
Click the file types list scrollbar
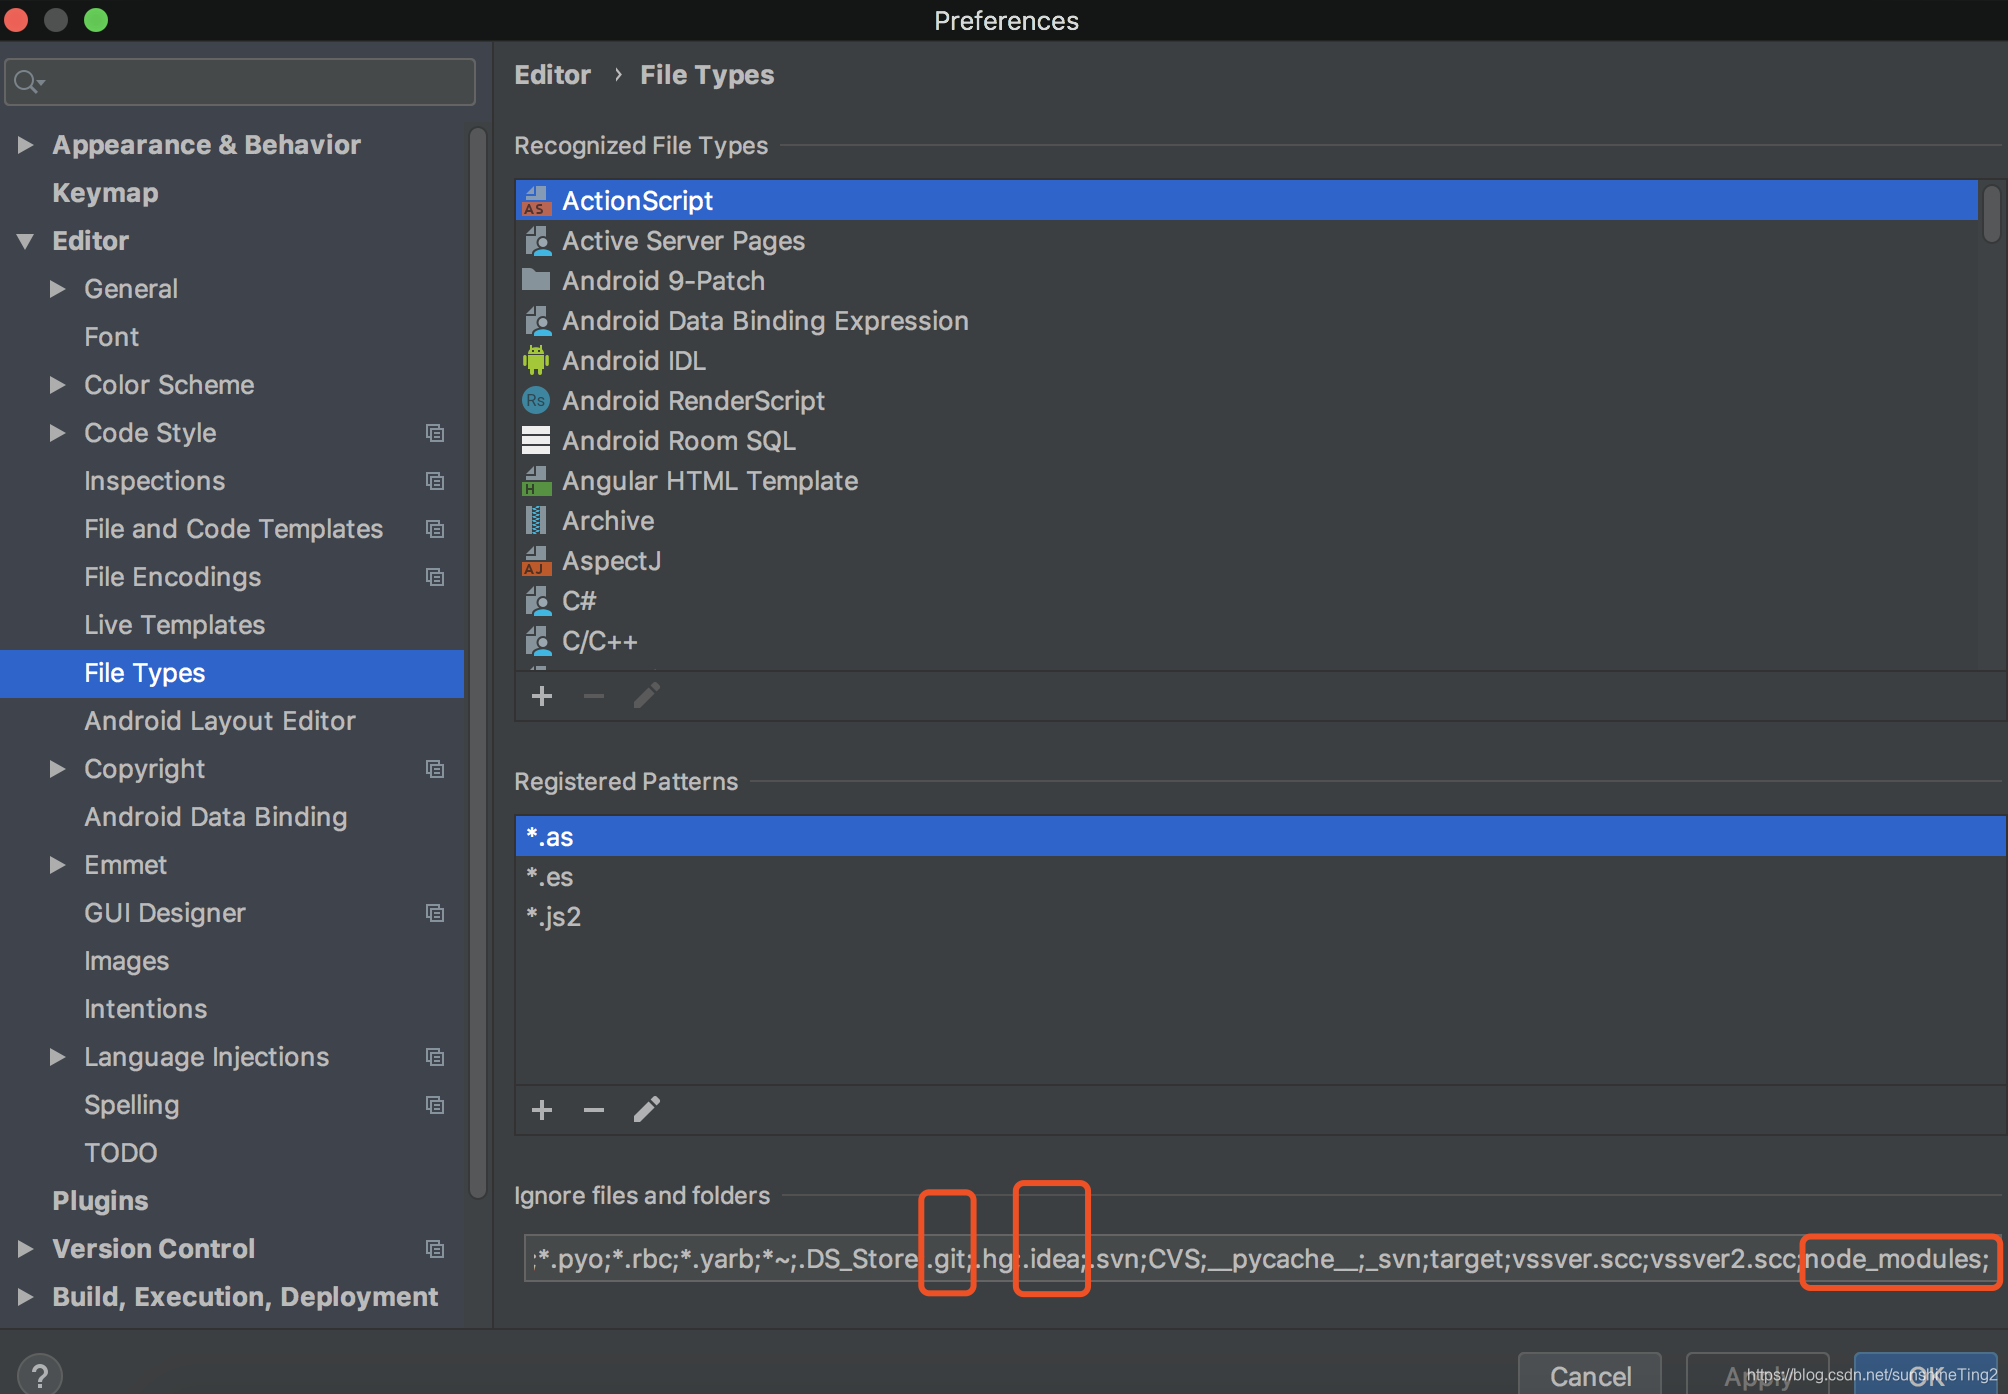click(x=1991, y=214)
